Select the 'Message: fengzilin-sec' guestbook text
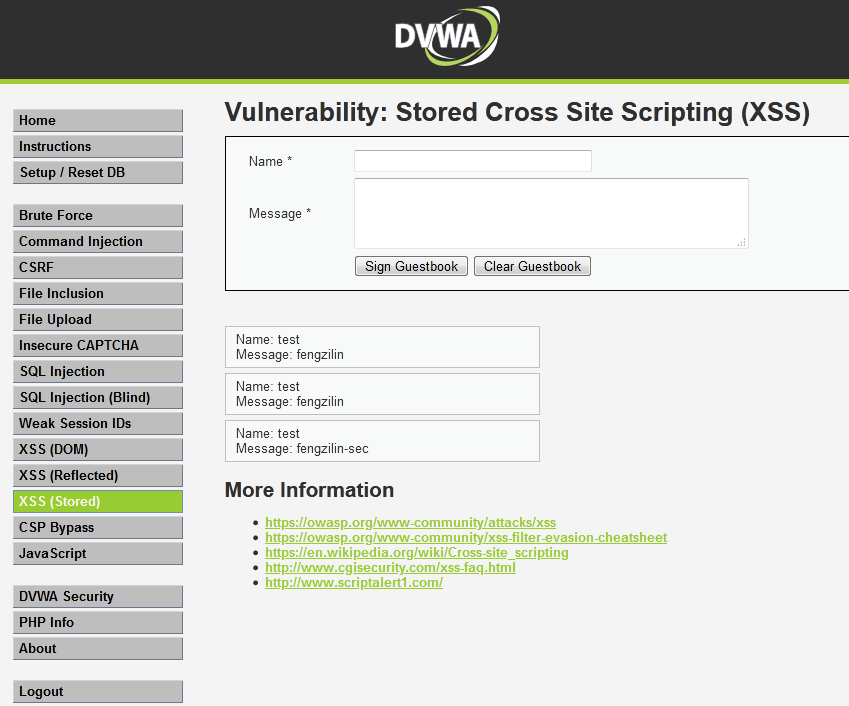Screen dimensions: 849x706 (x=302, y=449)
